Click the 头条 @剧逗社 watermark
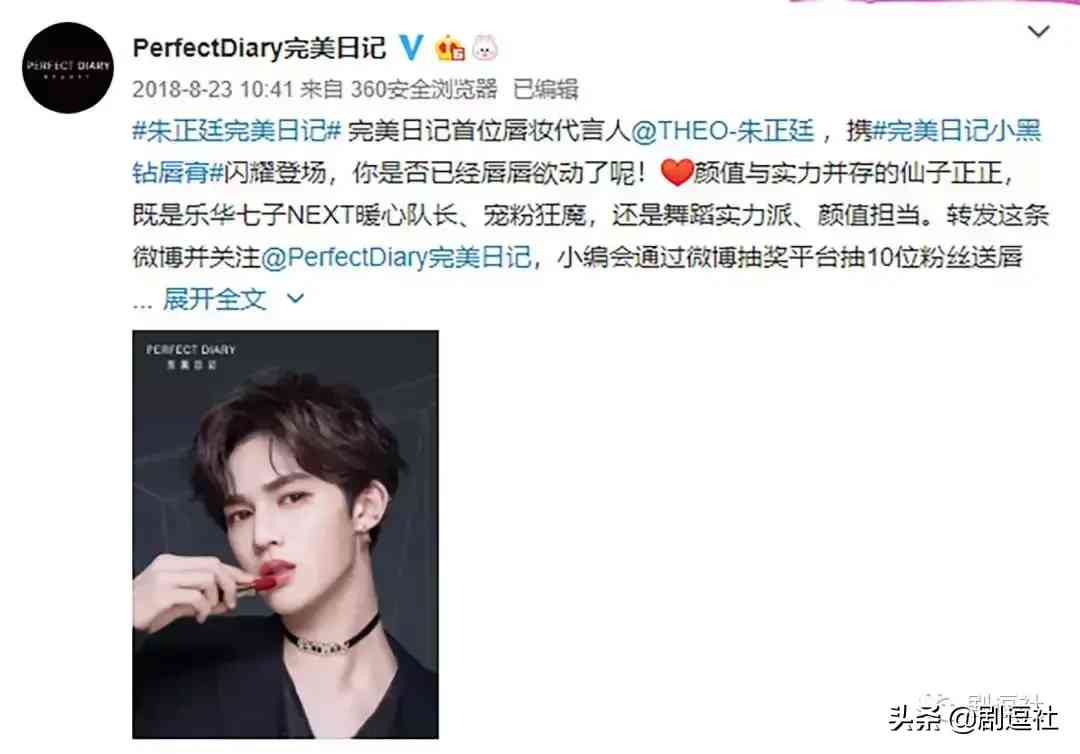Viewport: 1080px width, 754px height. (x=973, y=718)
